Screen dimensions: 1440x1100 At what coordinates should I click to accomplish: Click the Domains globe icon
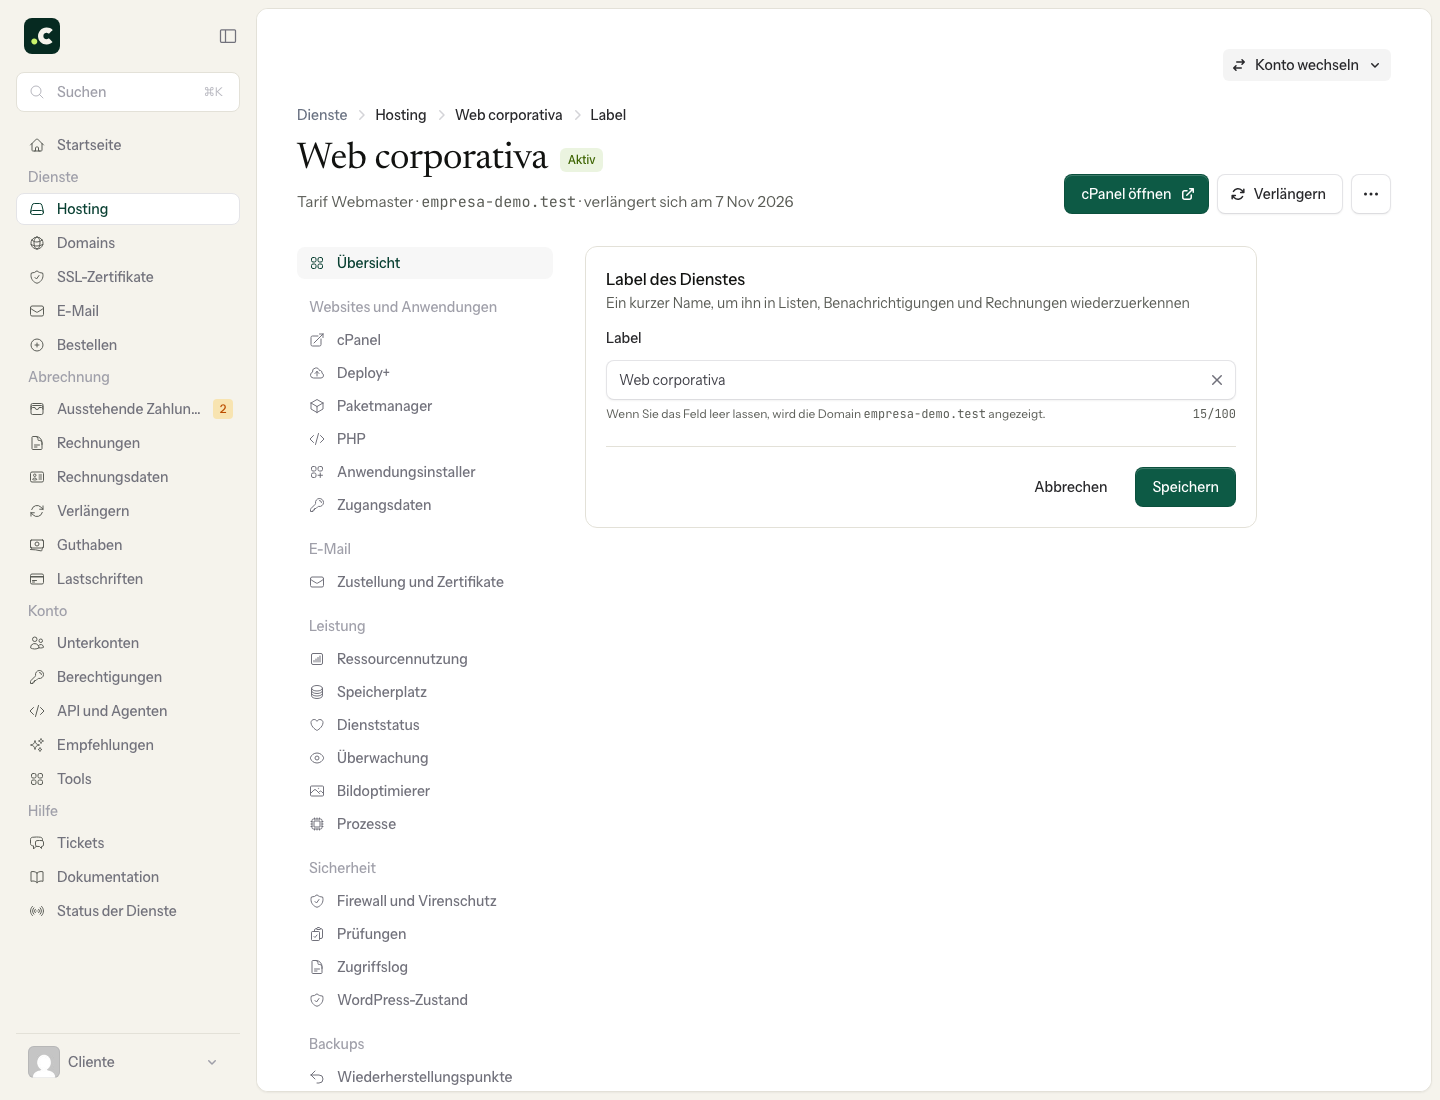tap(37, 243)
